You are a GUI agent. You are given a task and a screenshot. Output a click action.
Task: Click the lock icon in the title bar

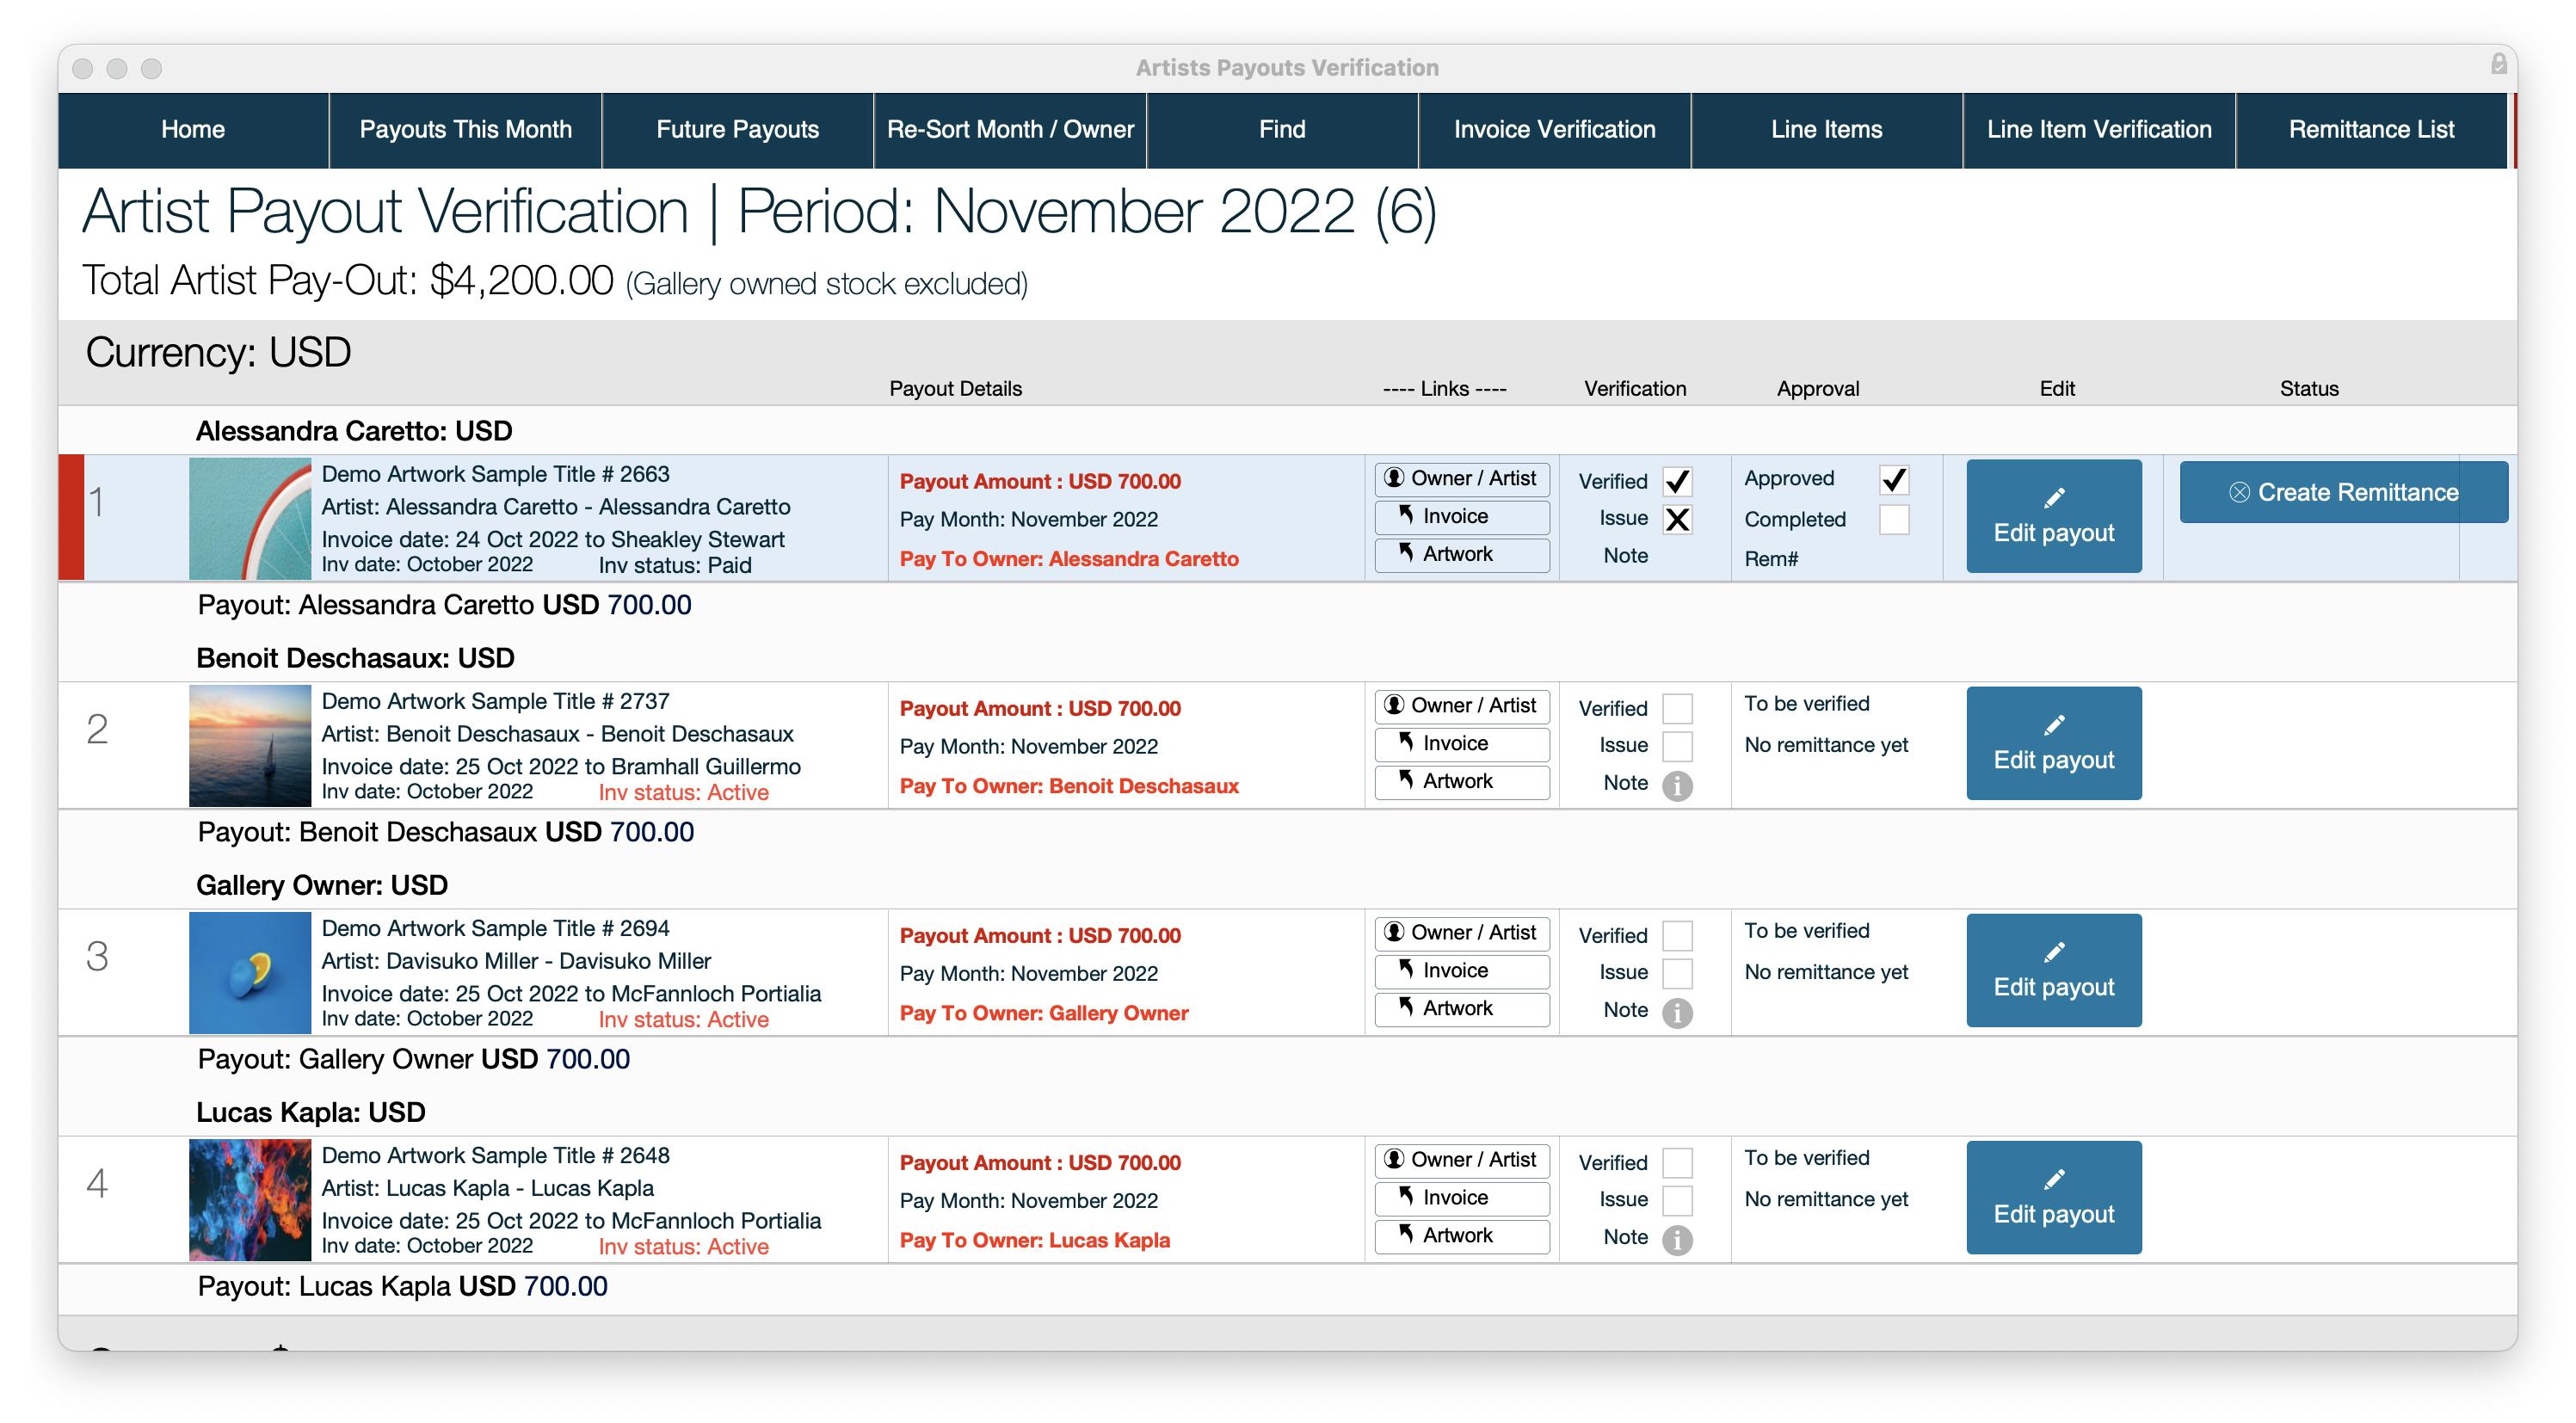tap(2498, 65)
